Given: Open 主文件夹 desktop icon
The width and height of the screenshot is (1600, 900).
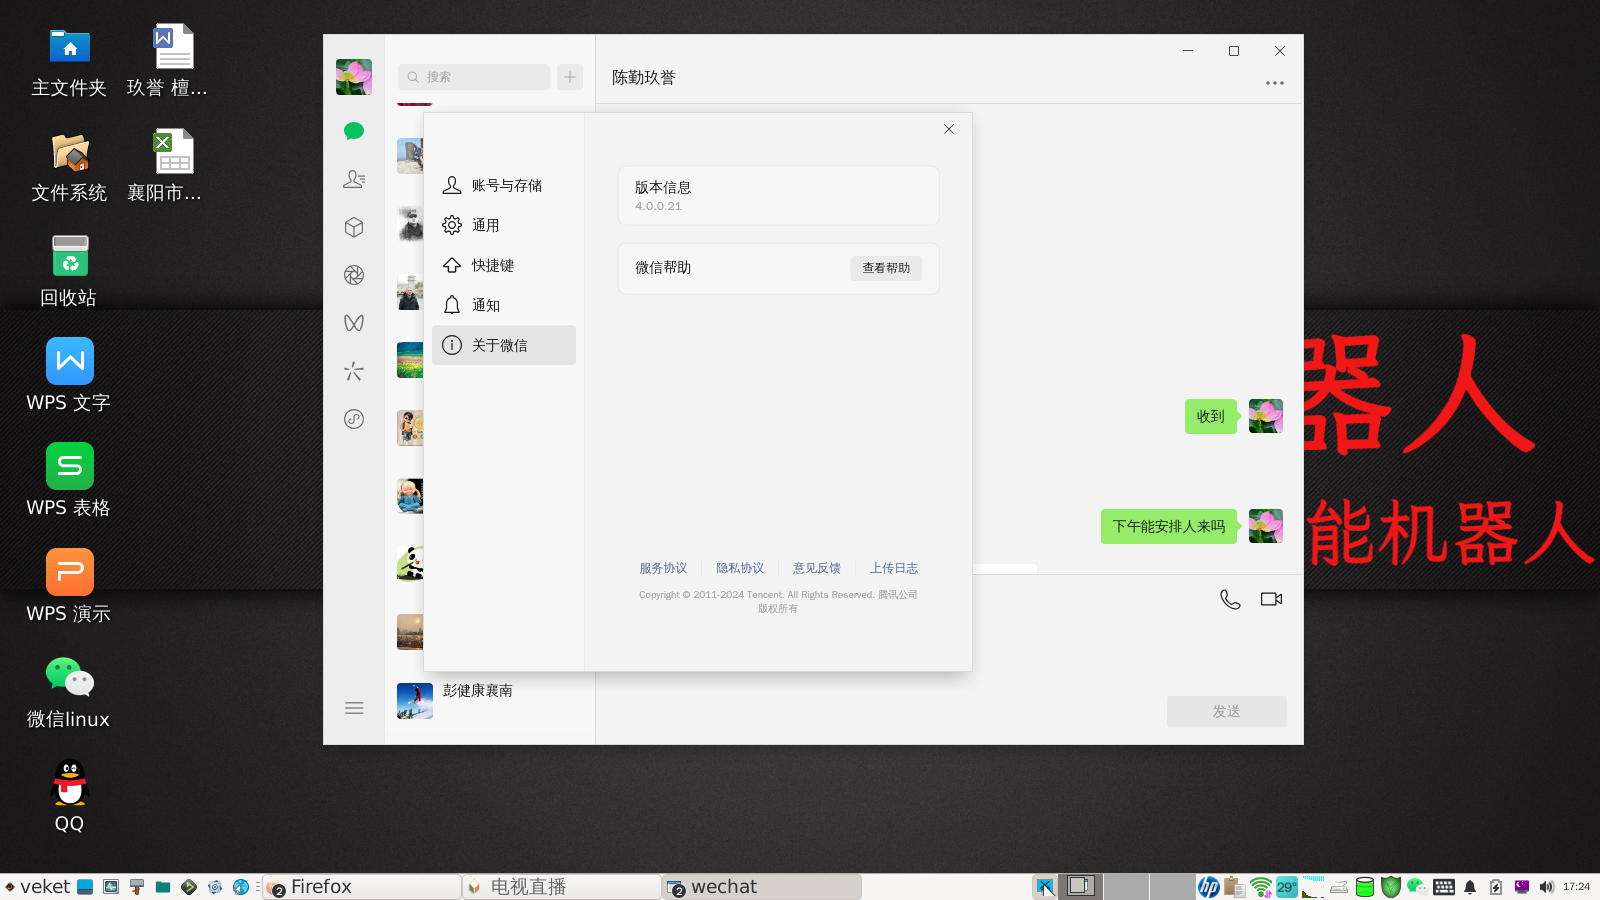Looking at the screenshot, I should [x=69, y=62].
